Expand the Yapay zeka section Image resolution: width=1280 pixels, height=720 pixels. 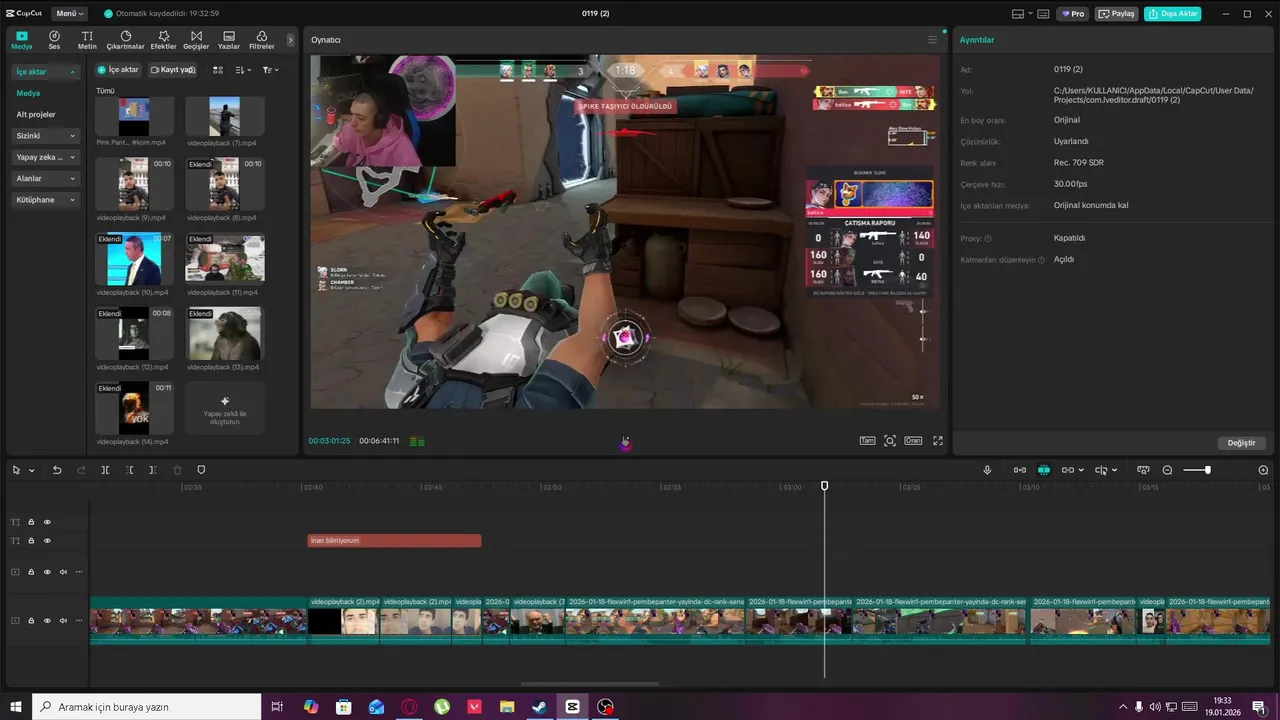coord(46,157)
